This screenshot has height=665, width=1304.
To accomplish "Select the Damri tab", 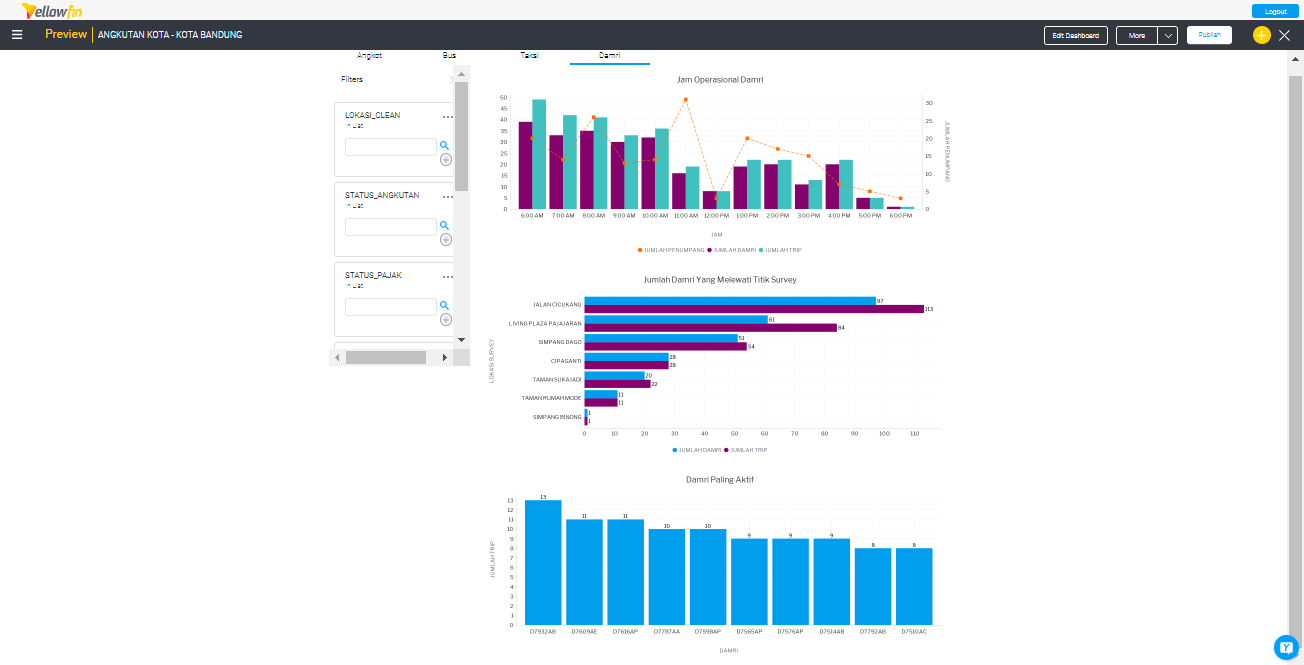I will coord(609,55).
